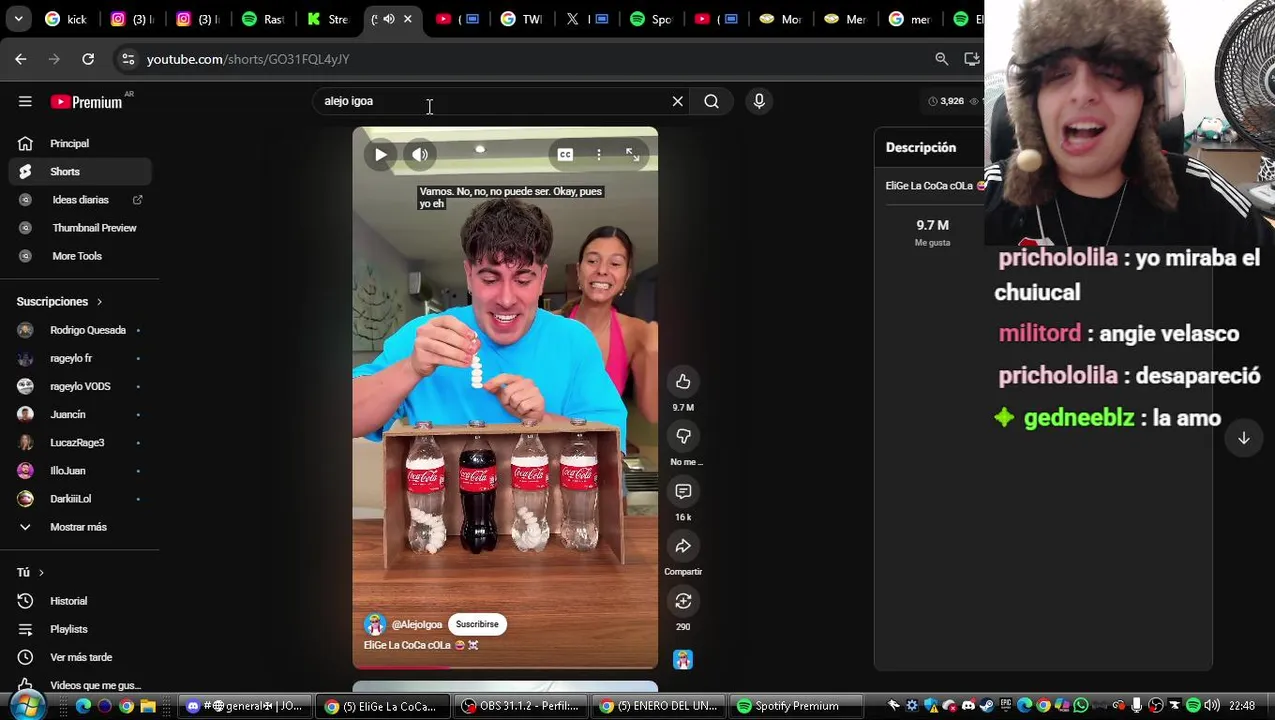Image resolution: width=1275 pixels, height=720 pixels.
Task: Enter fullscreen on the Short player
Action: coord(632,155)
